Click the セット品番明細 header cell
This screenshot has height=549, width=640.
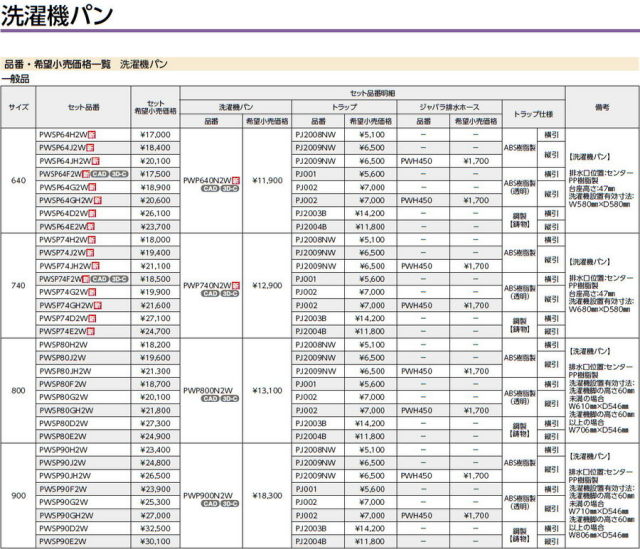pyautogui.click(x=373, y=93)
